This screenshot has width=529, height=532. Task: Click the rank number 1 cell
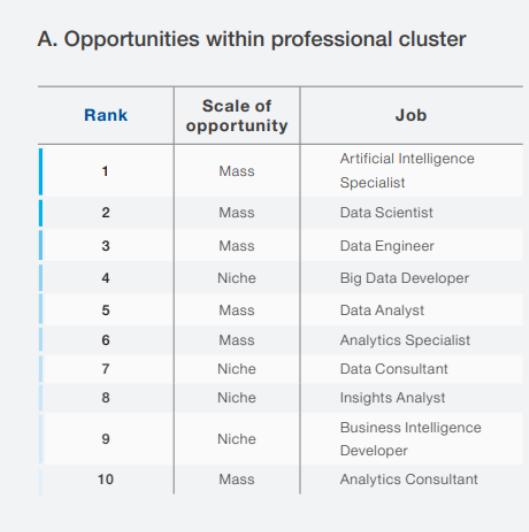pyautogui.click(x=106, y=171)
